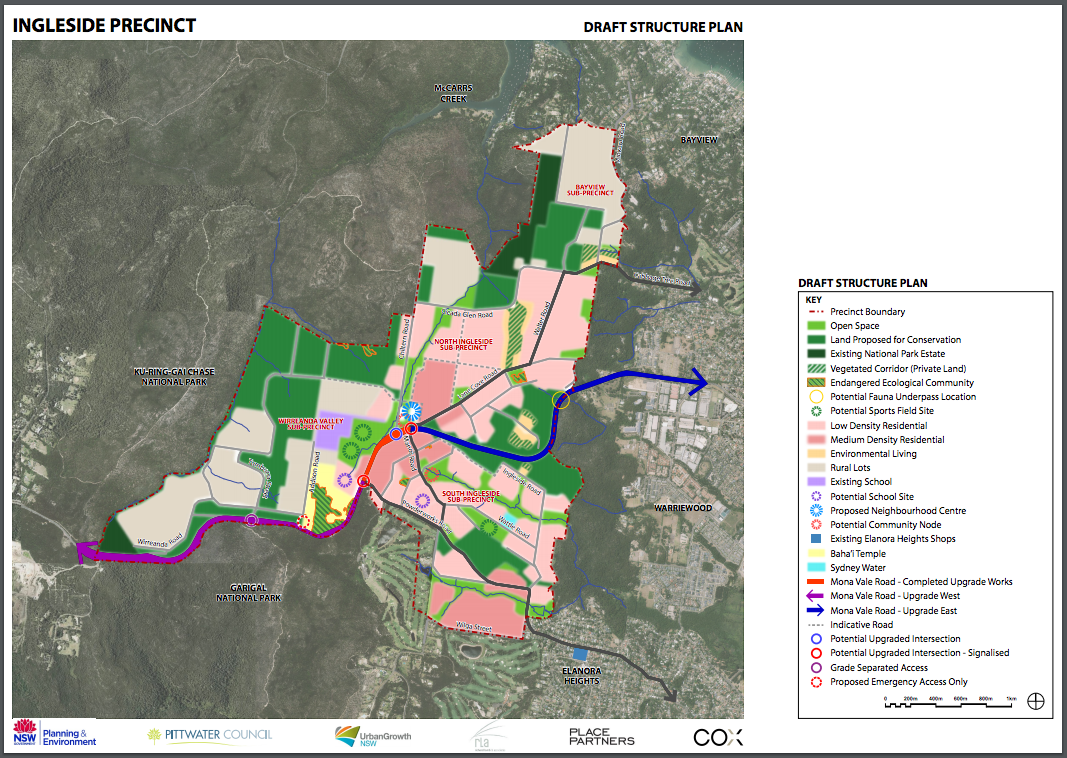Click the blue Neighbourhood Centre marker on the map
Viewport: 1067px width, 758px height.
coord(411,411)
